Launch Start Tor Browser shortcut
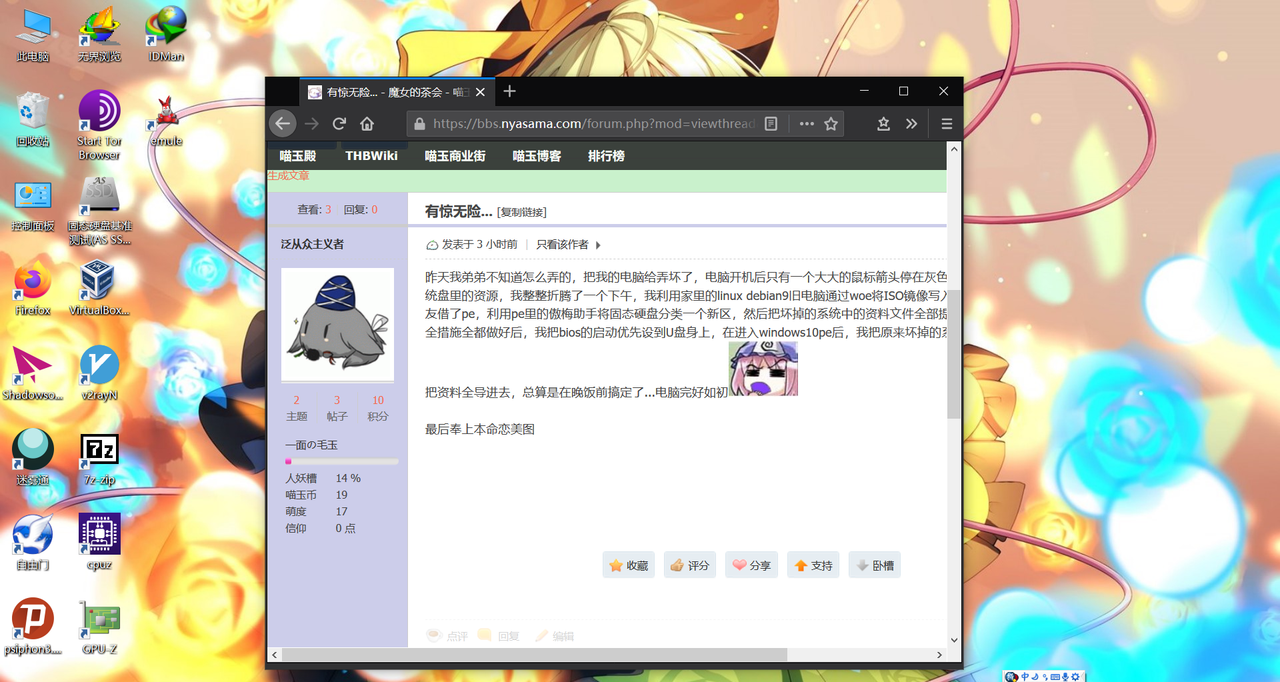 (99, 125)
